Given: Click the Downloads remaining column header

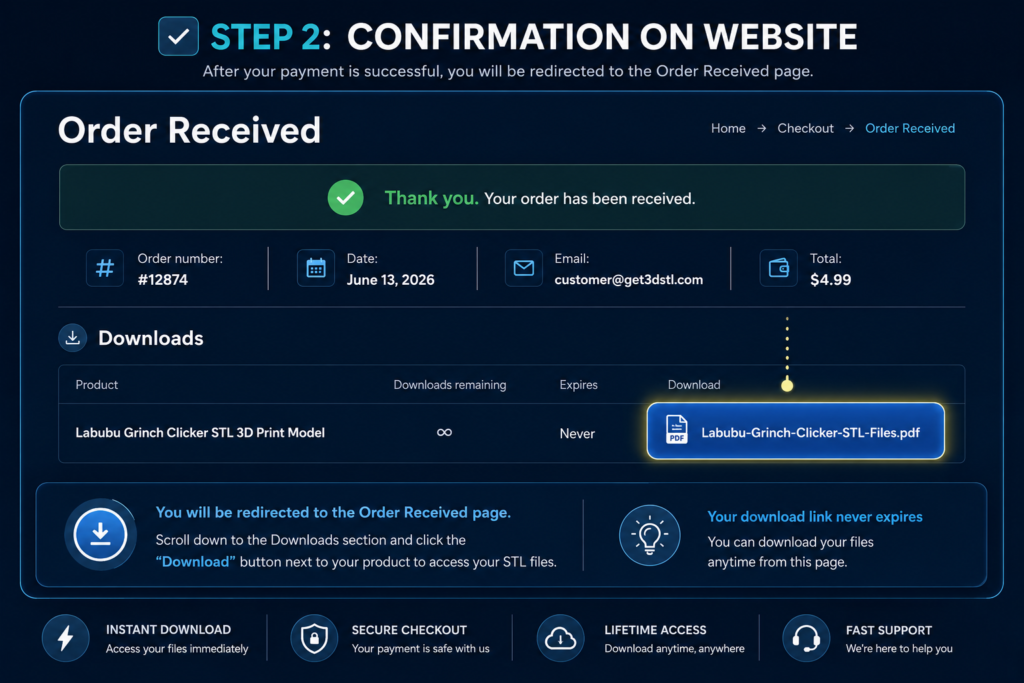Looking at the screenshot, I should (x=449, y=385).
